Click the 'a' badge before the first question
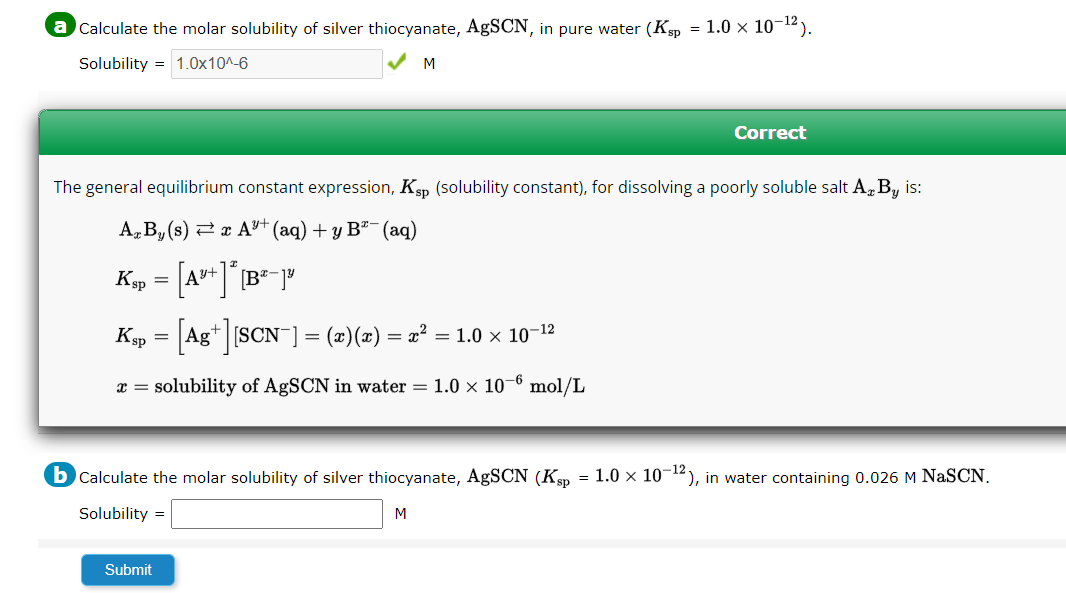1066x593 pixels. (60, 24)
